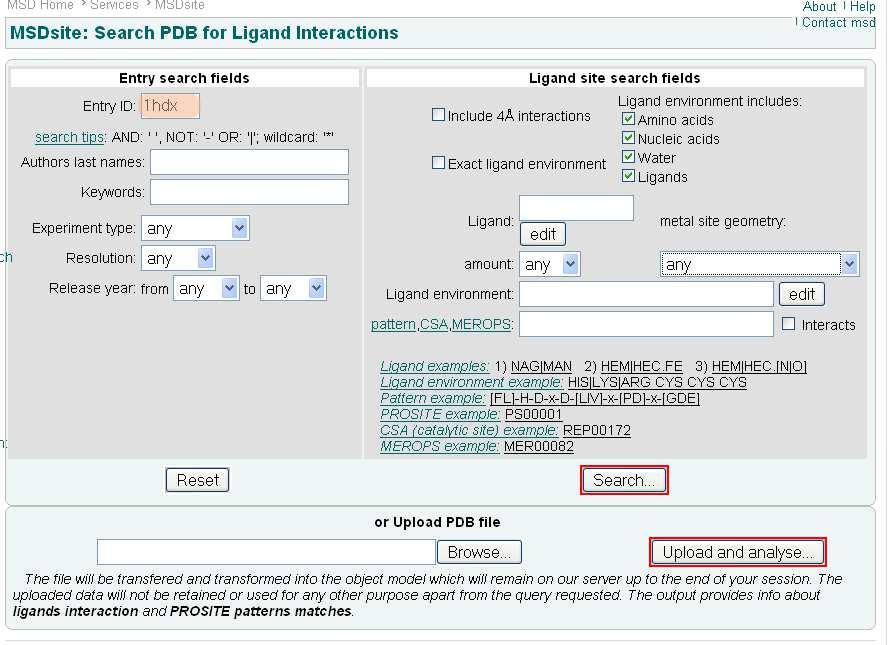Click the Search button

point(624,480)
